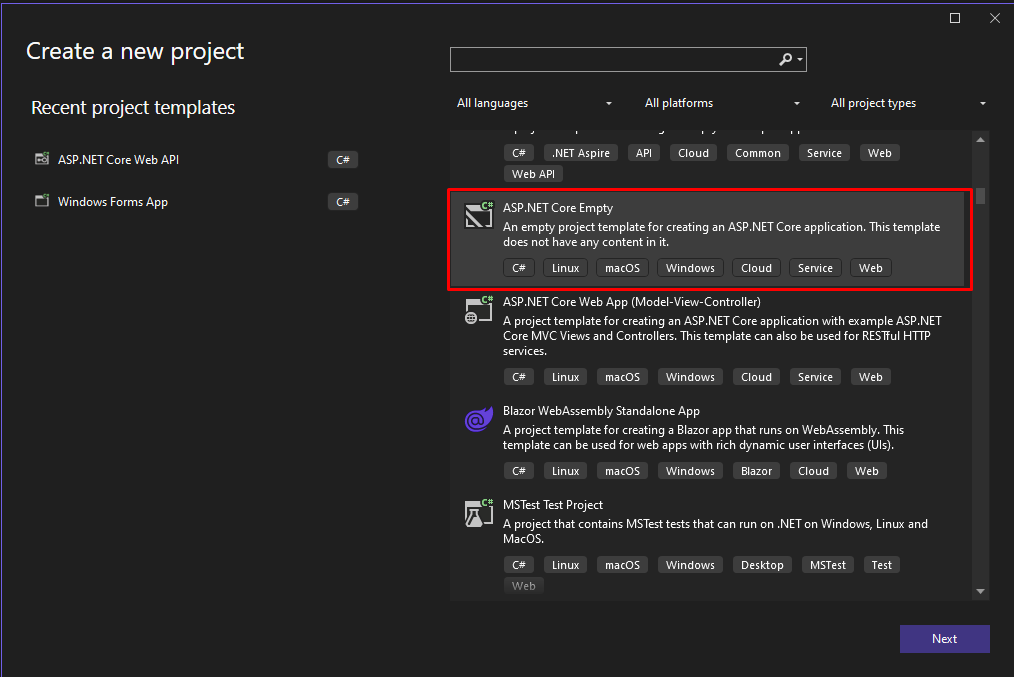1014x677 pixels.
Task: Click the MSTest tag
Action: pyautogui.click(x=828, y=565)
